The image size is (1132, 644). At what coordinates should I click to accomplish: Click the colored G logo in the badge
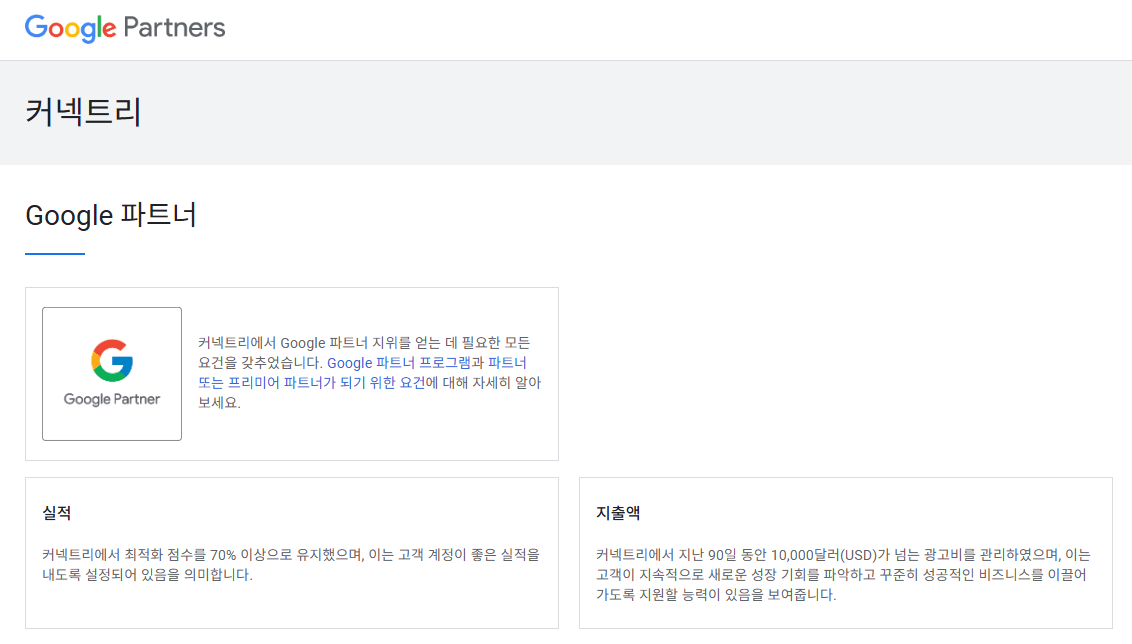point(112,360)
